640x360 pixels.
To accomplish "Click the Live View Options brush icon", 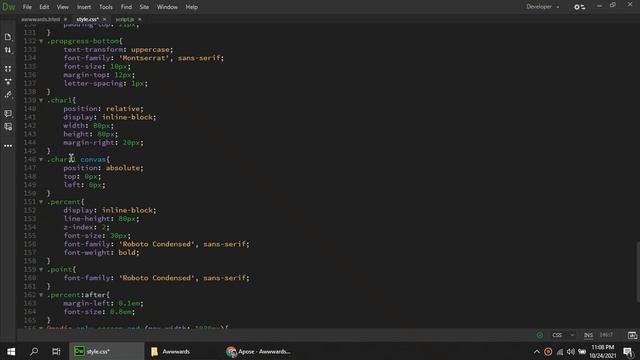I will pos(8,94).
